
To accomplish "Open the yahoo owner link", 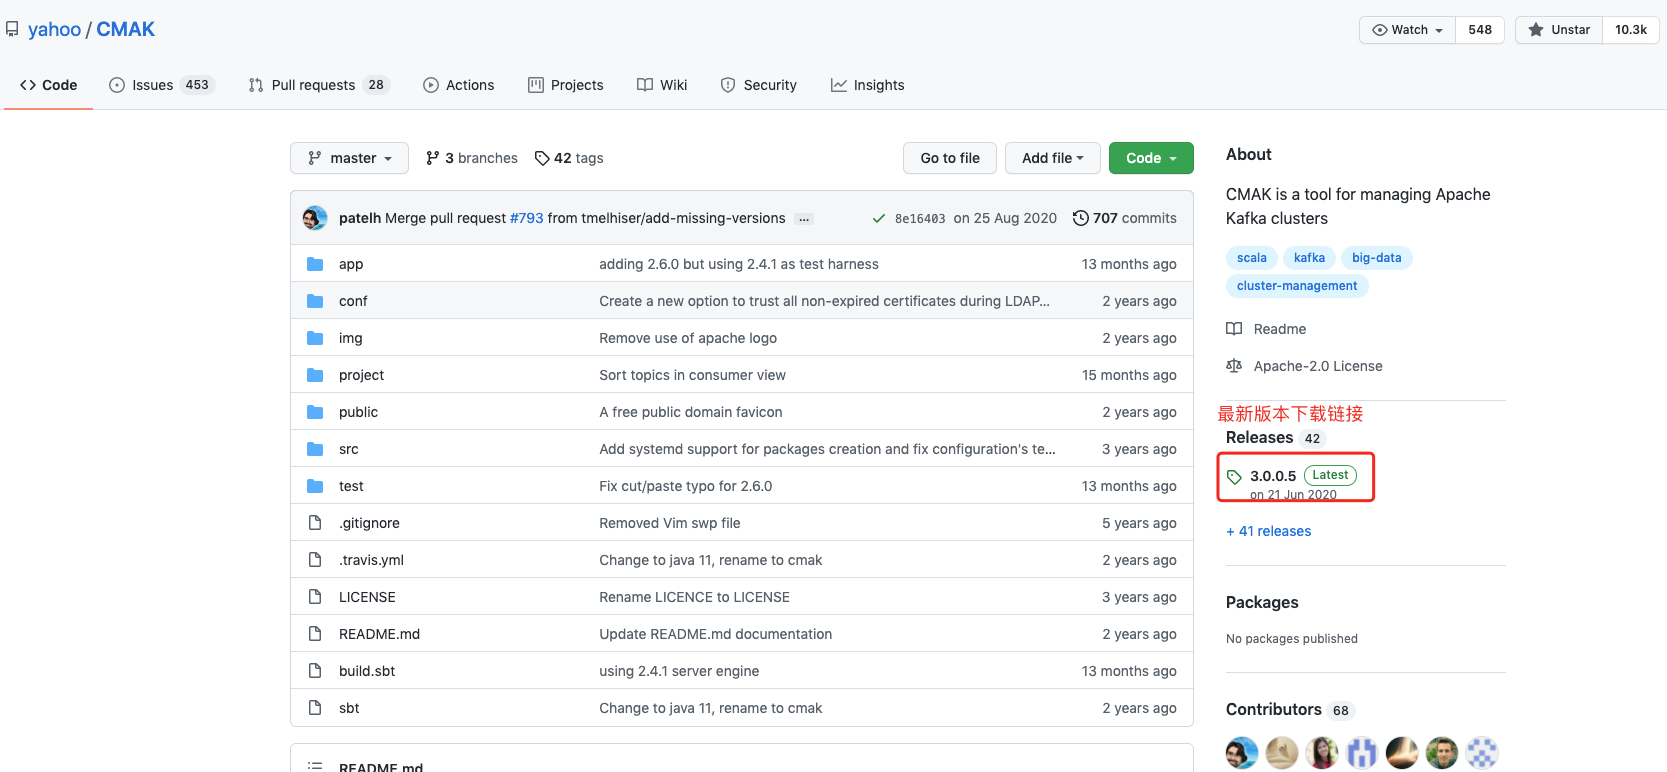I will click(54, 29).
